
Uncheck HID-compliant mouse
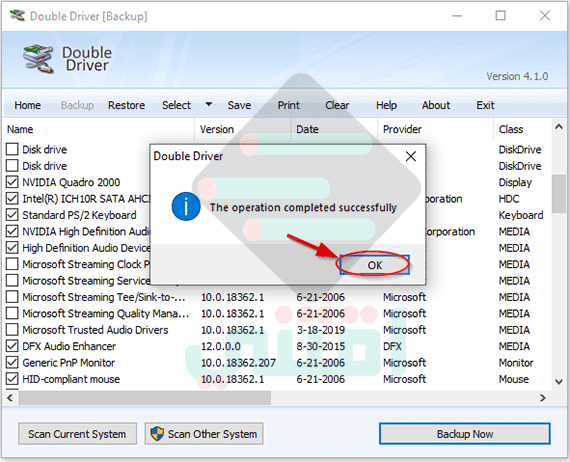point(12,379)
